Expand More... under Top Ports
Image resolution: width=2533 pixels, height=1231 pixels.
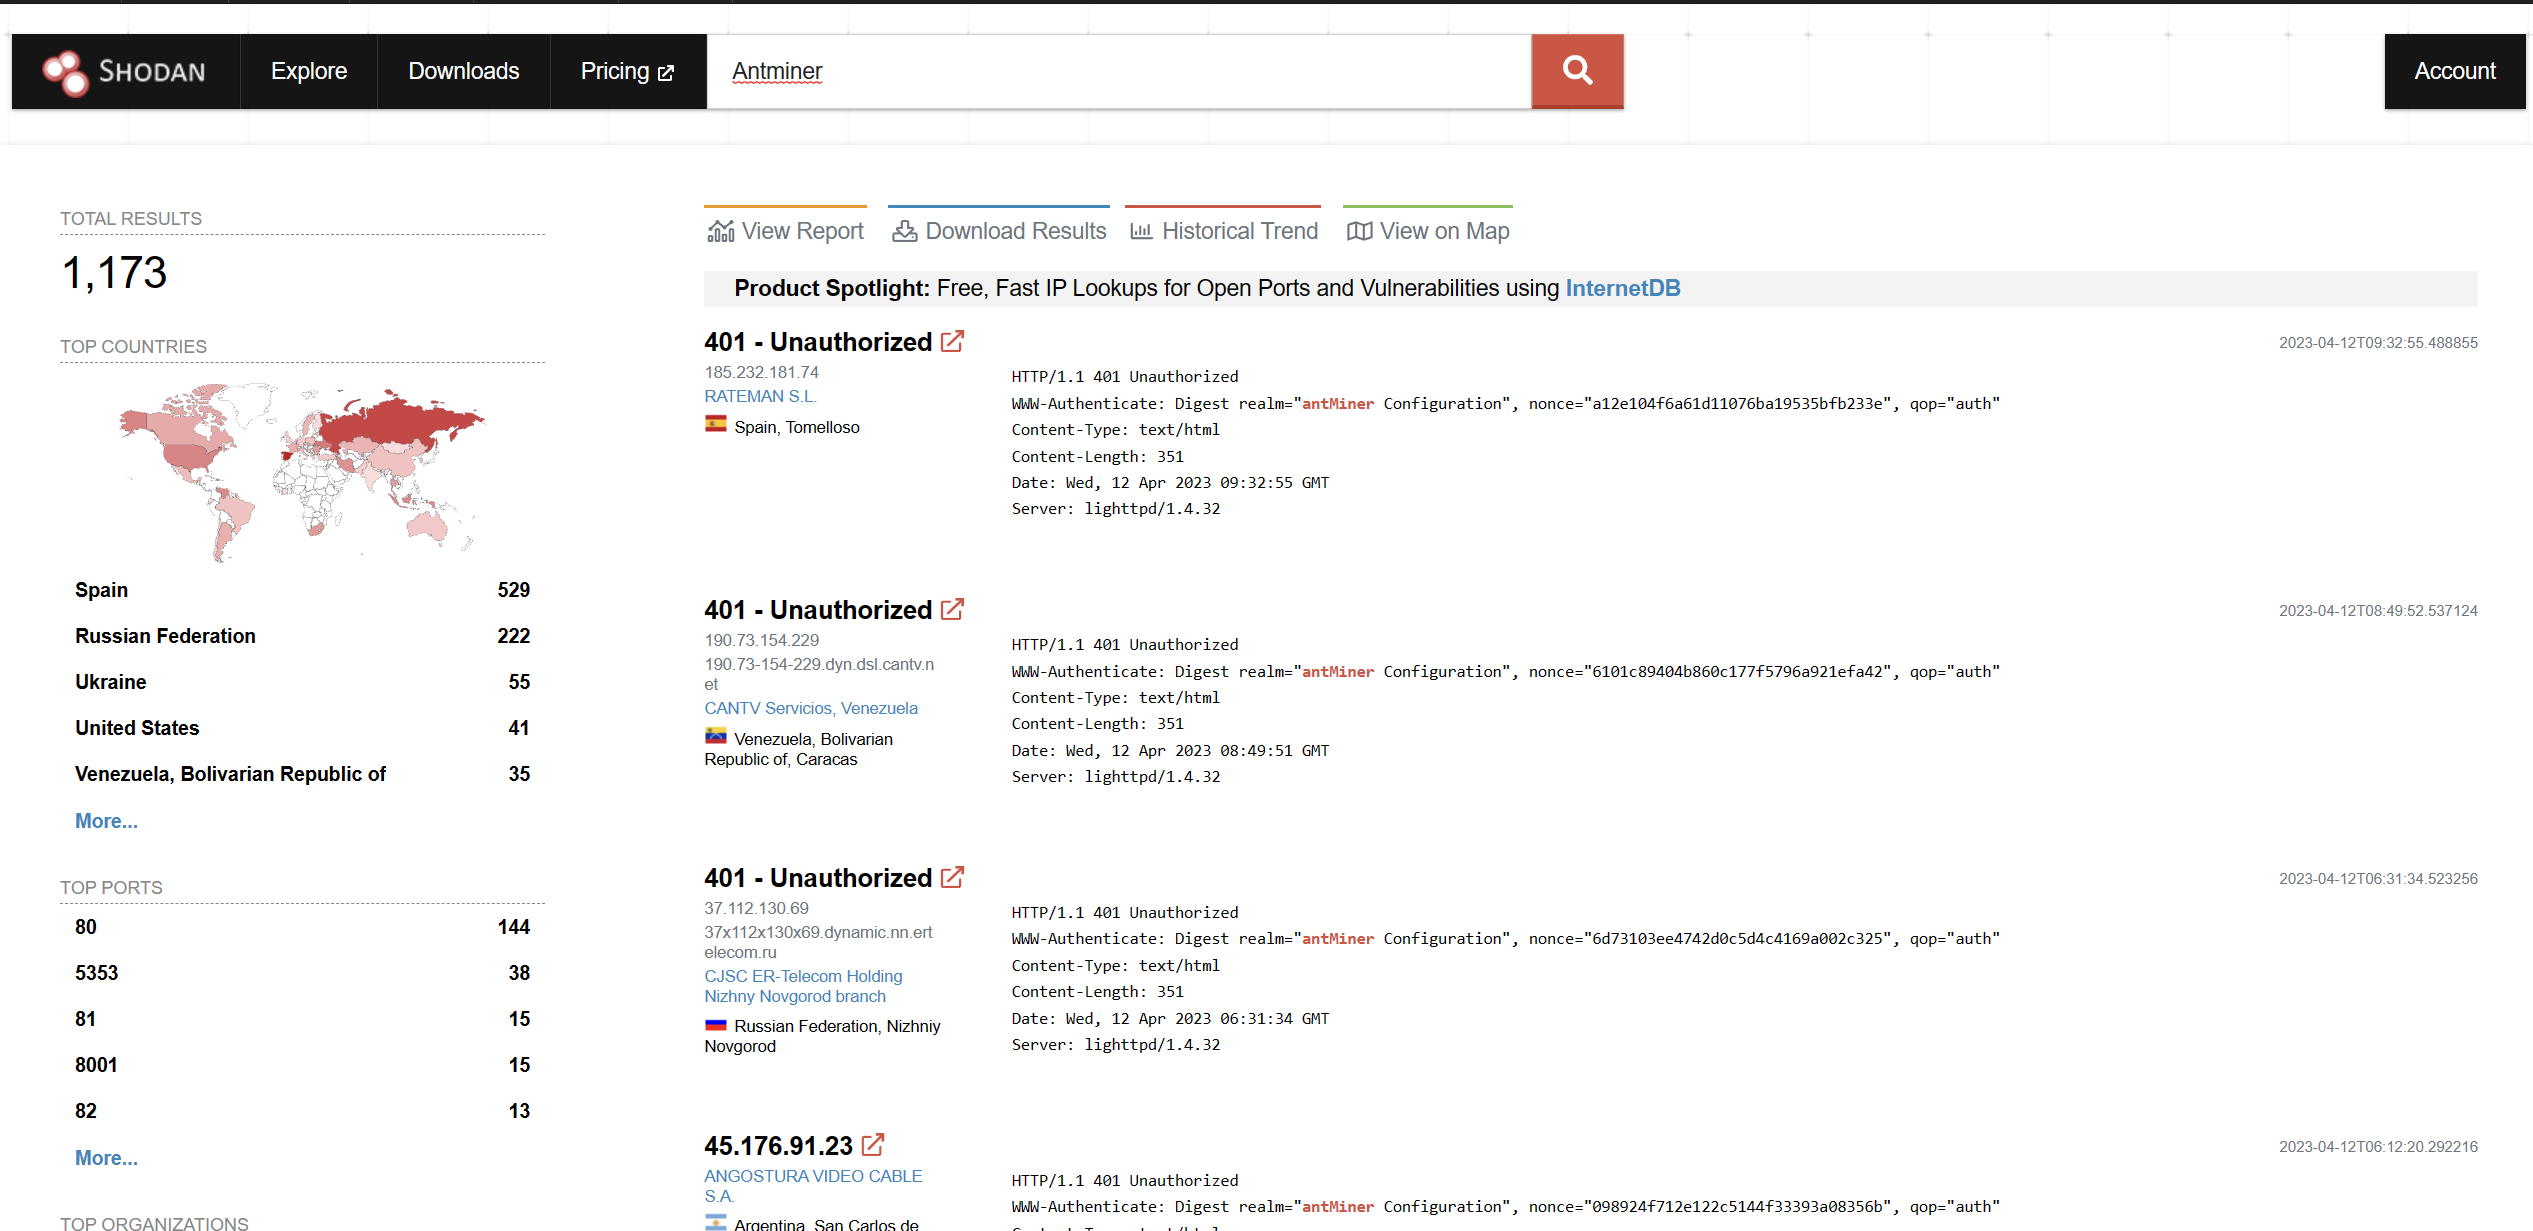tap(106, 1158)
